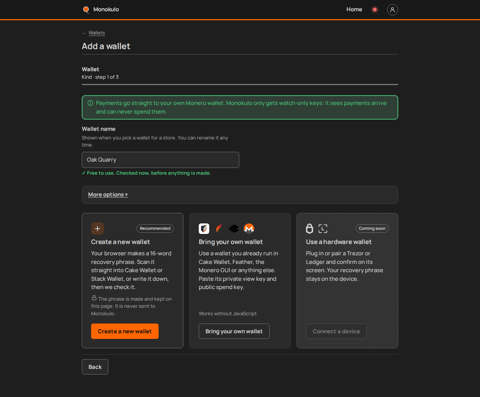
Task: Click the Connect a device button
Action: [336, 331]
